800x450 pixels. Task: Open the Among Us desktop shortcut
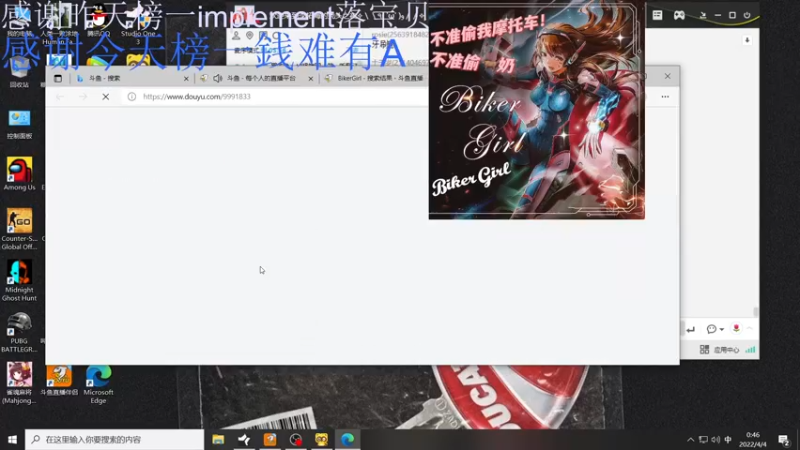pyautogui.click(x=19, y=174)
